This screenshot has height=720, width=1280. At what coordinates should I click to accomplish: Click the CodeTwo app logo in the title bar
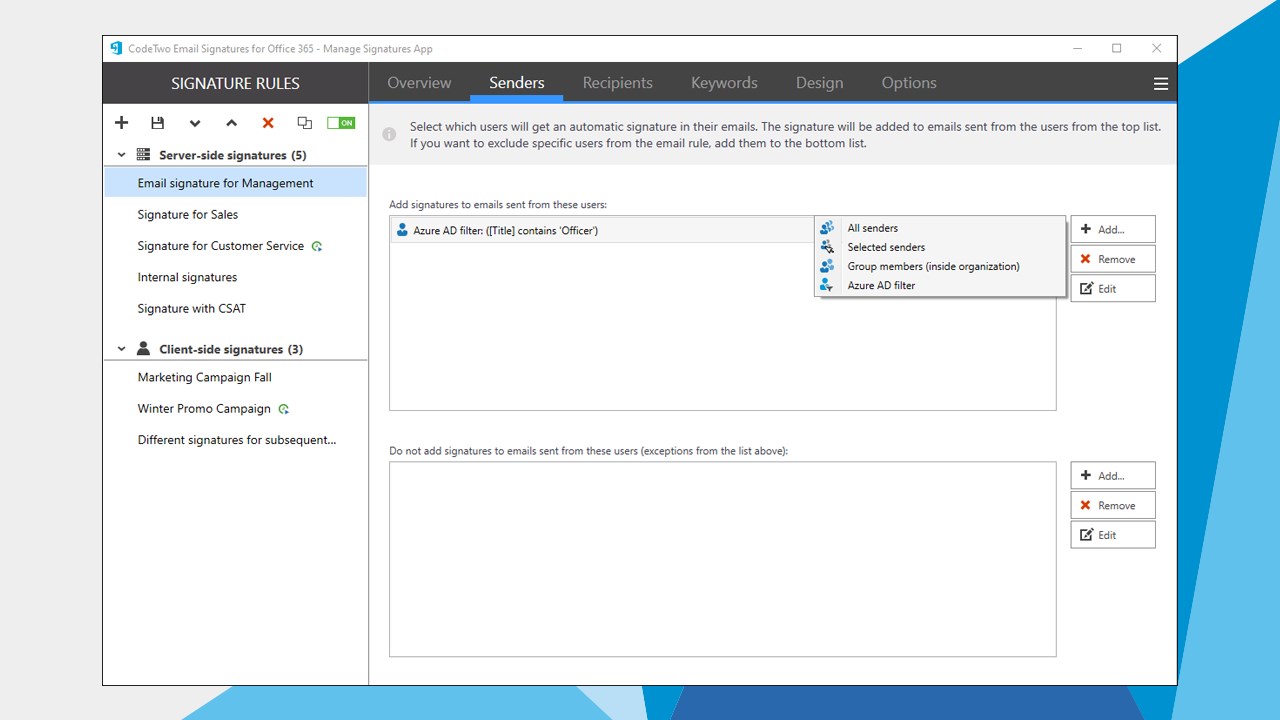click(x=116, y=48)
